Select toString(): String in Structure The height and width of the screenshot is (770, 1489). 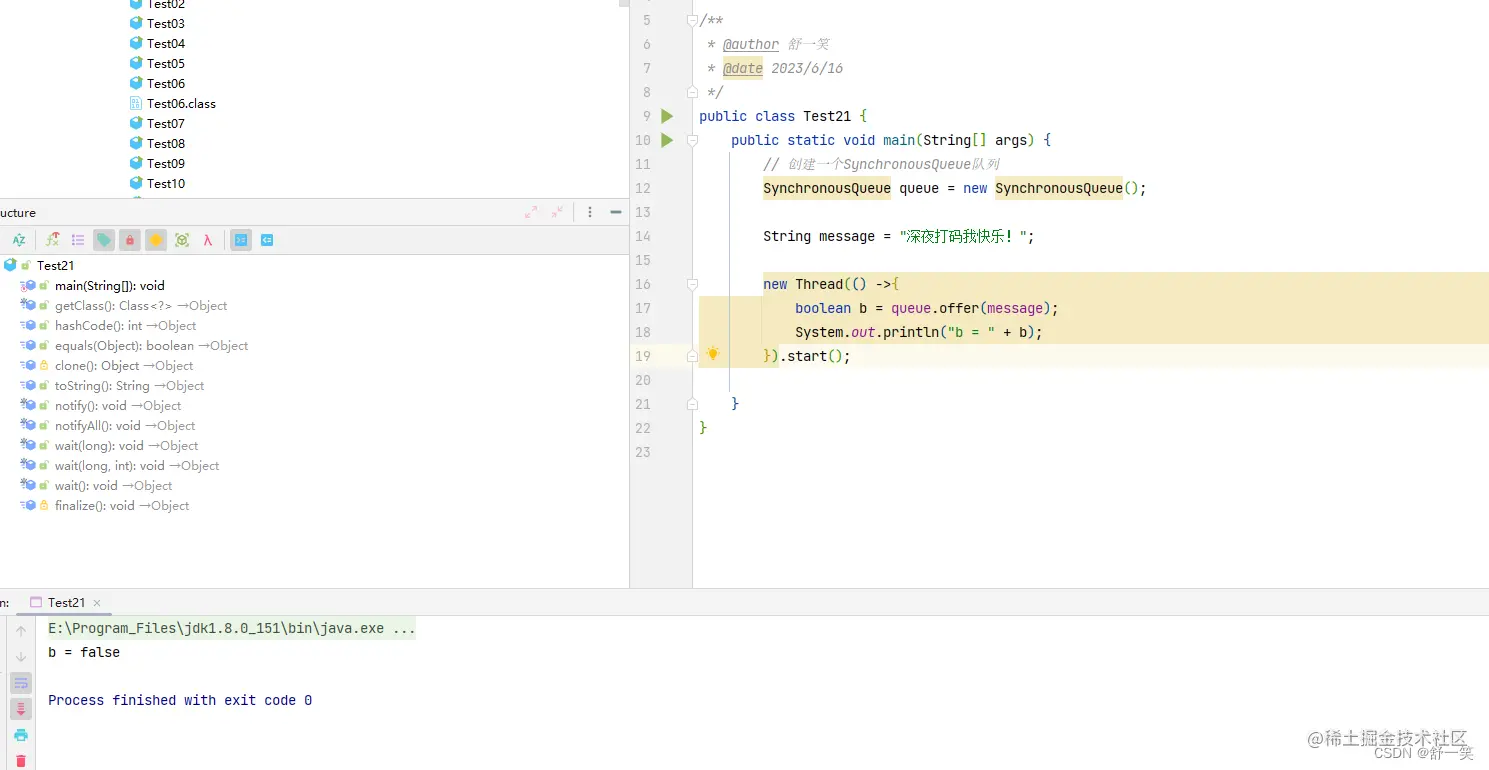(x=129, y=385)
